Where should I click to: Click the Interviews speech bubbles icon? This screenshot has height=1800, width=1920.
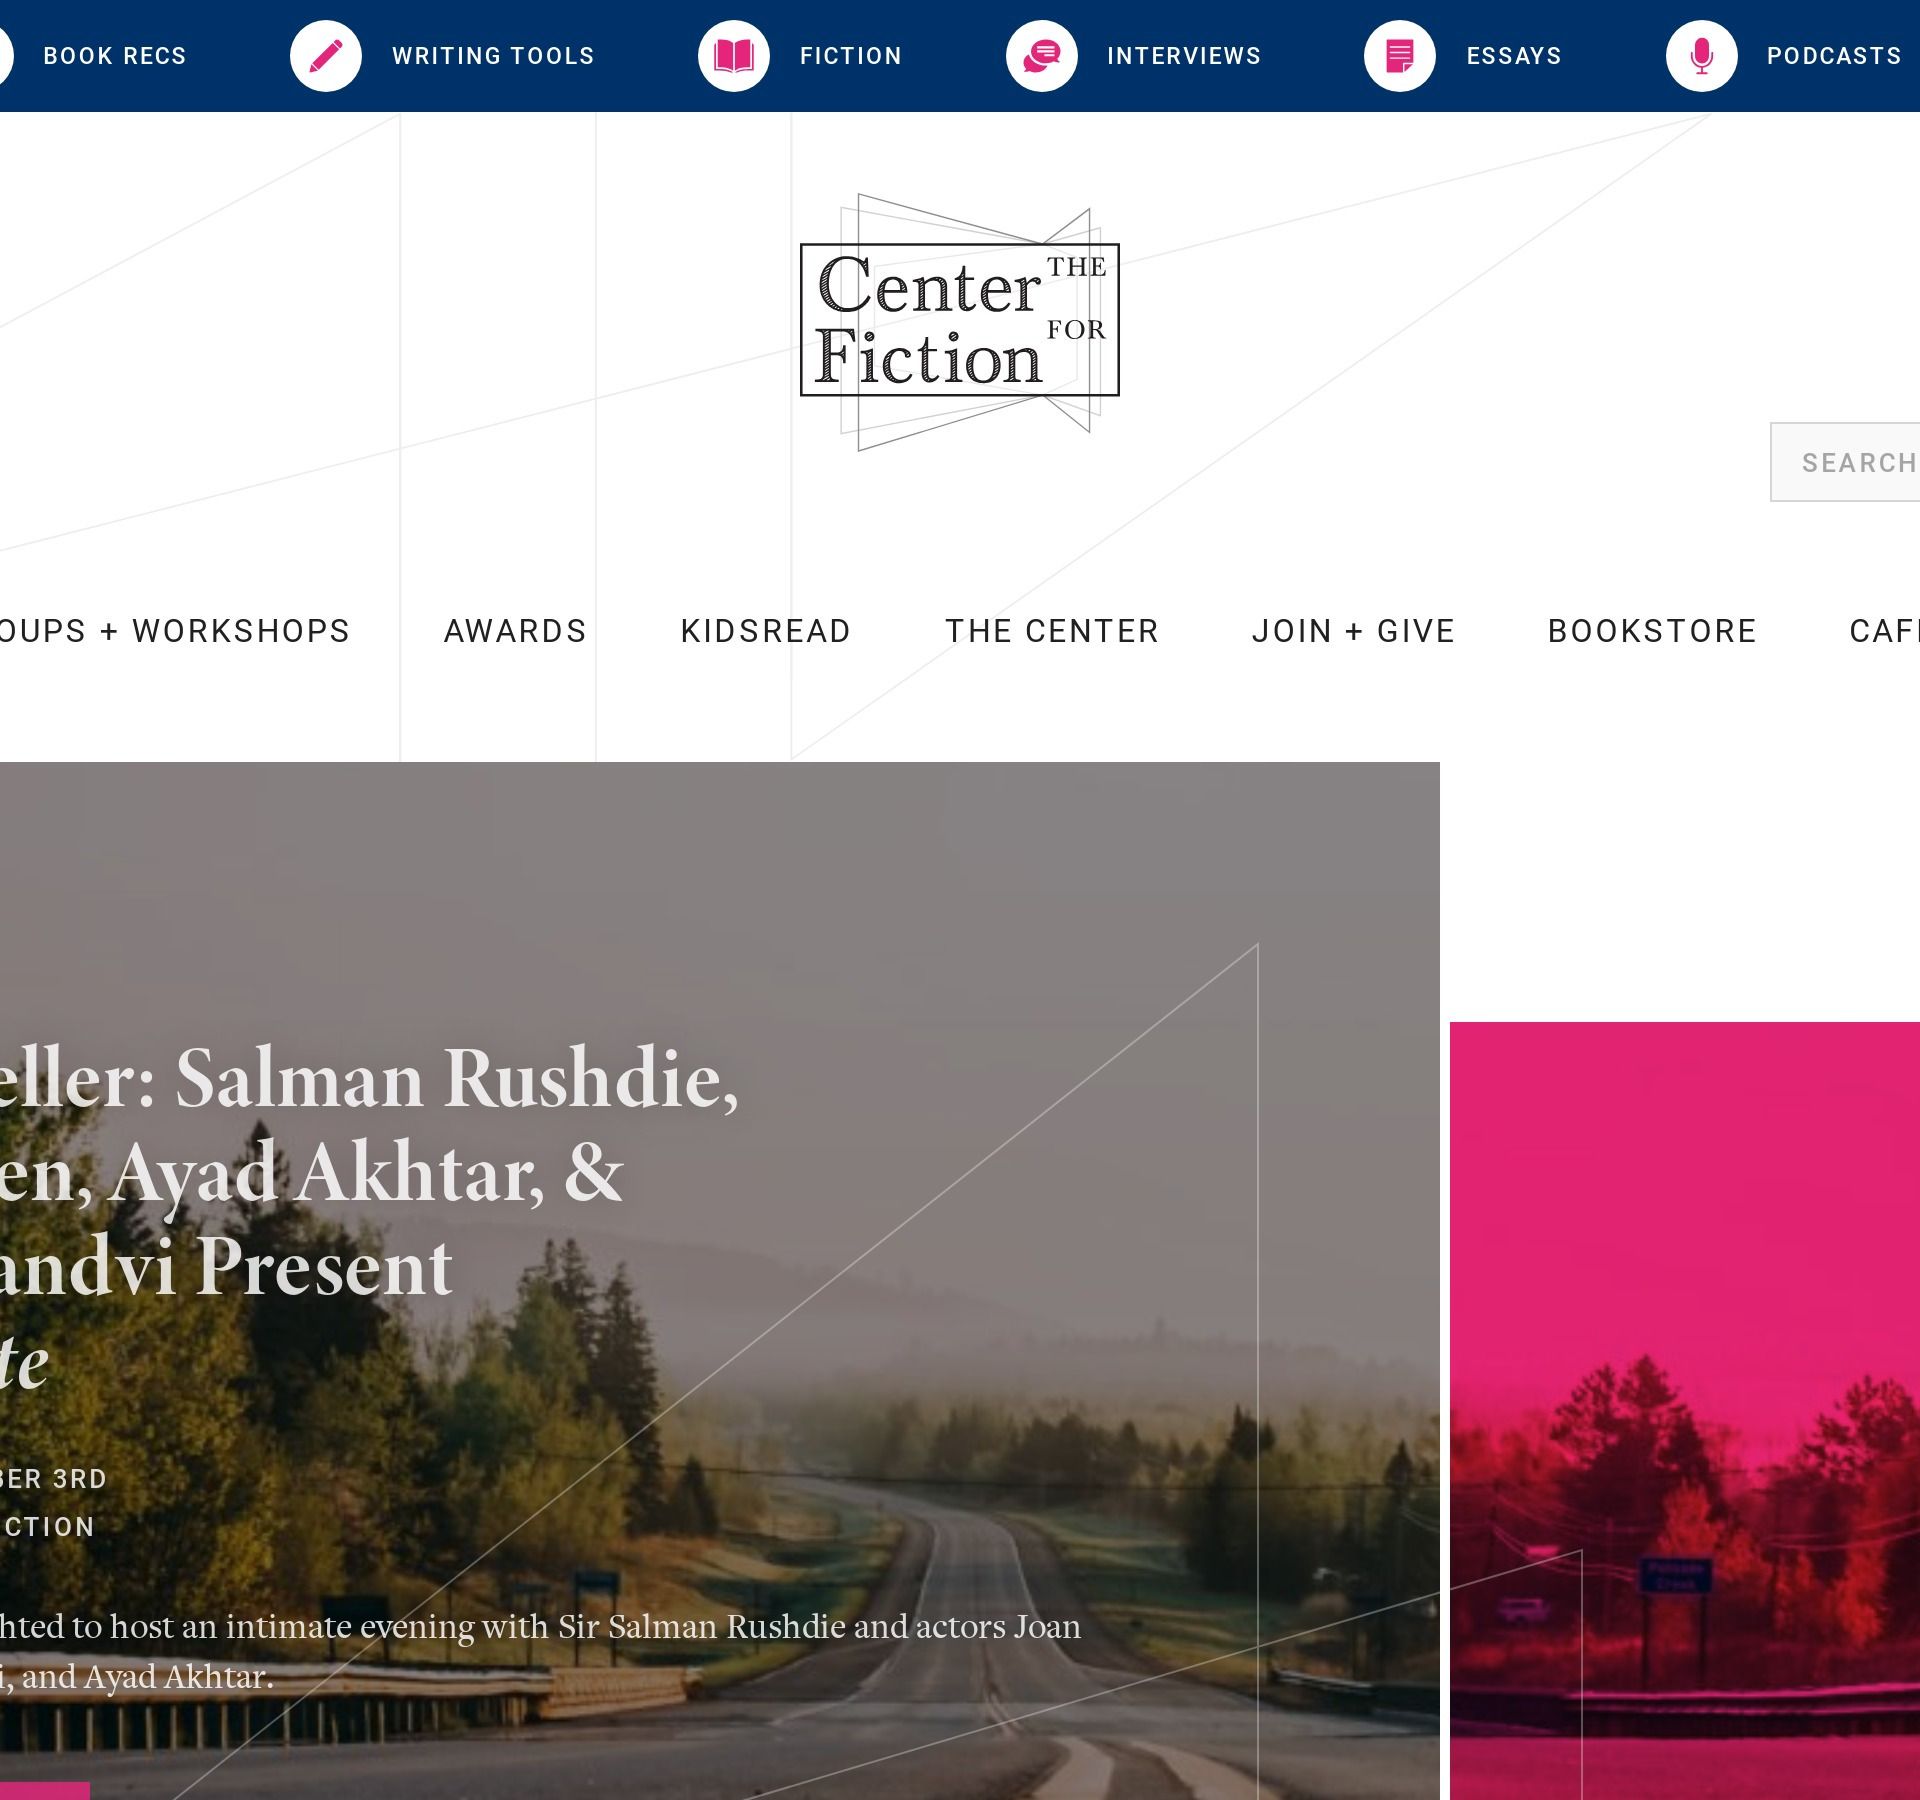pyautogui.click(x=1042, y=56)
